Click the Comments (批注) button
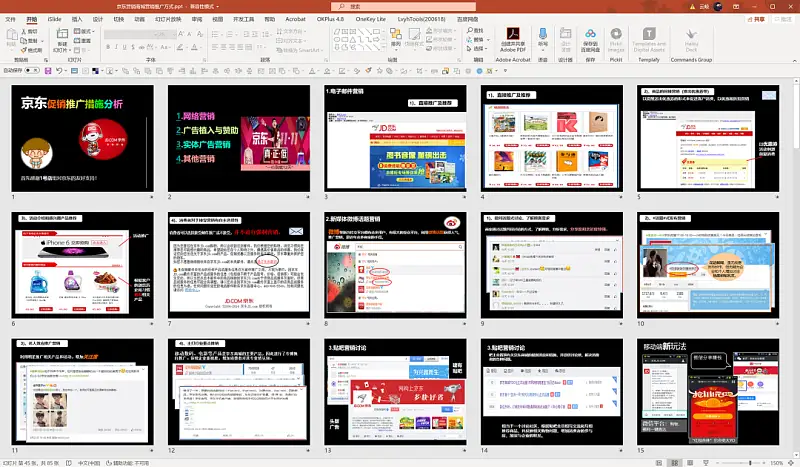Image resolution: width=800 pixels, height=467 pixels. click(x=783, y=19)
